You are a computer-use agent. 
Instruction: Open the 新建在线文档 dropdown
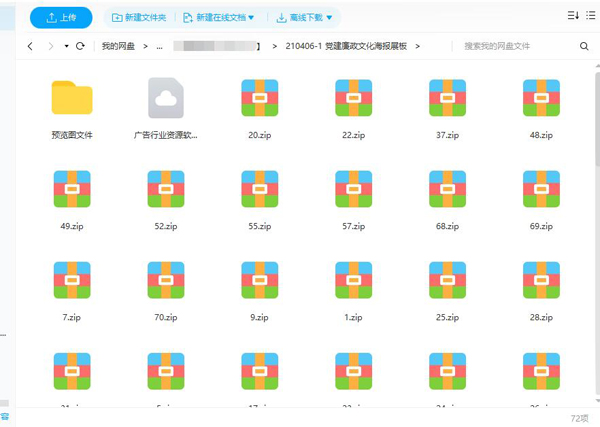click(x=218, y=18)
